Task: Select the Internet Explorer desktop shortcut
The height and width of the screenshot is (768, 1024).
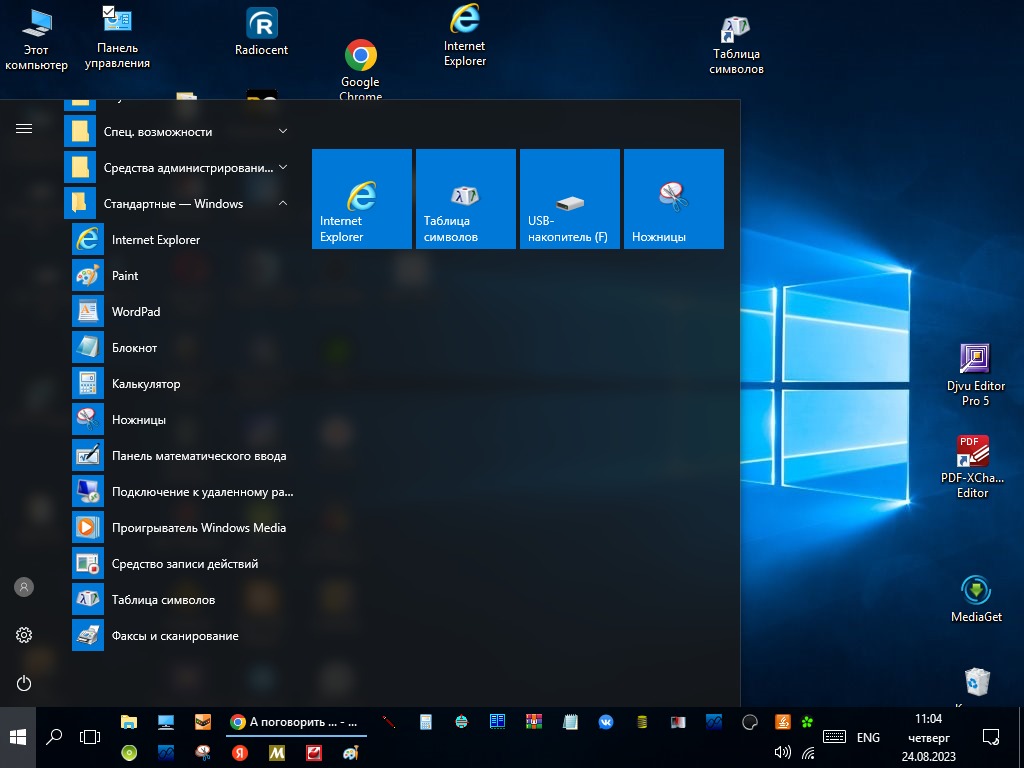Action: coord(465,36)
